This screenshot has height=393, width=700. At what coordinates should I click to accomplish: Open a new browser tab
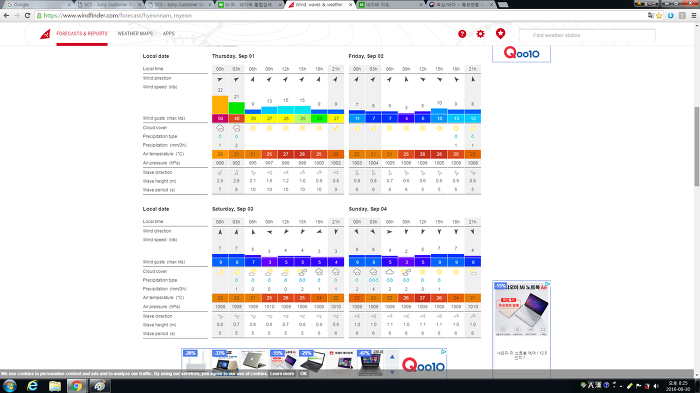tap(503, 4)
